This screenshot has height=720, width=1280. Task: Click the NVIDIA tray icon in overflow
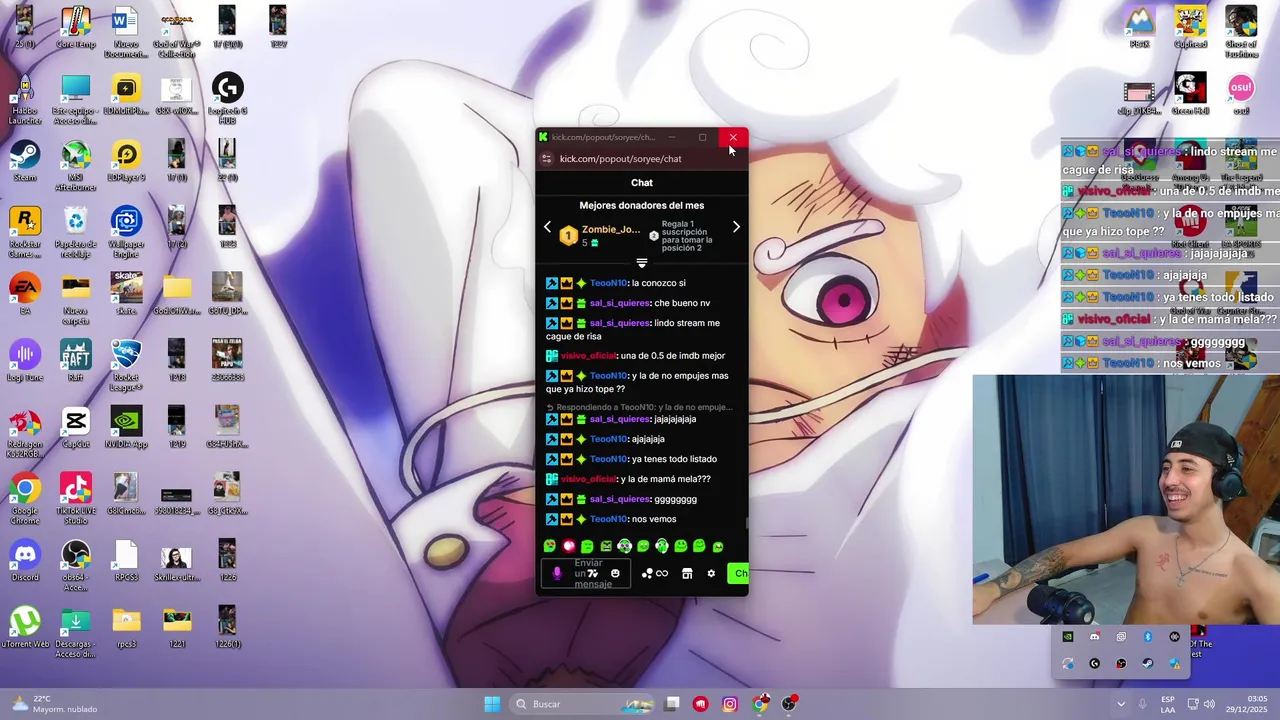point(1068,637)
